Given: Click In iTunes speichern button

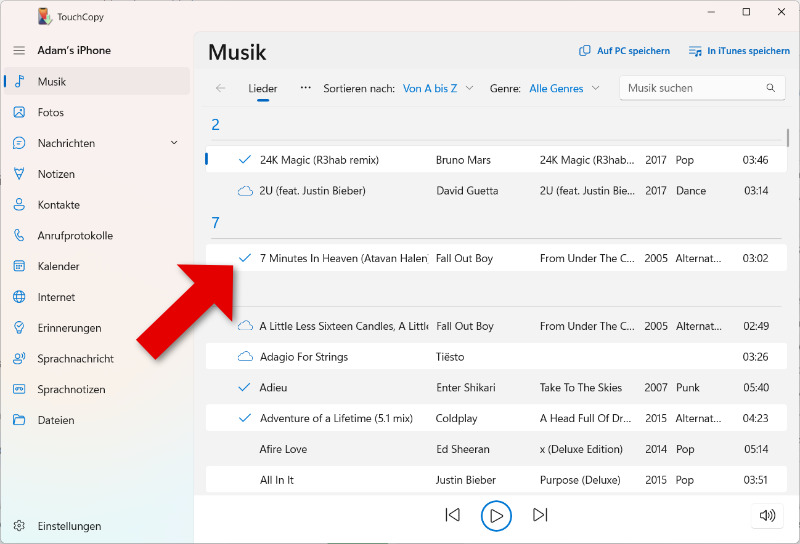Looking at the screenshot, I should click(739, 51).
